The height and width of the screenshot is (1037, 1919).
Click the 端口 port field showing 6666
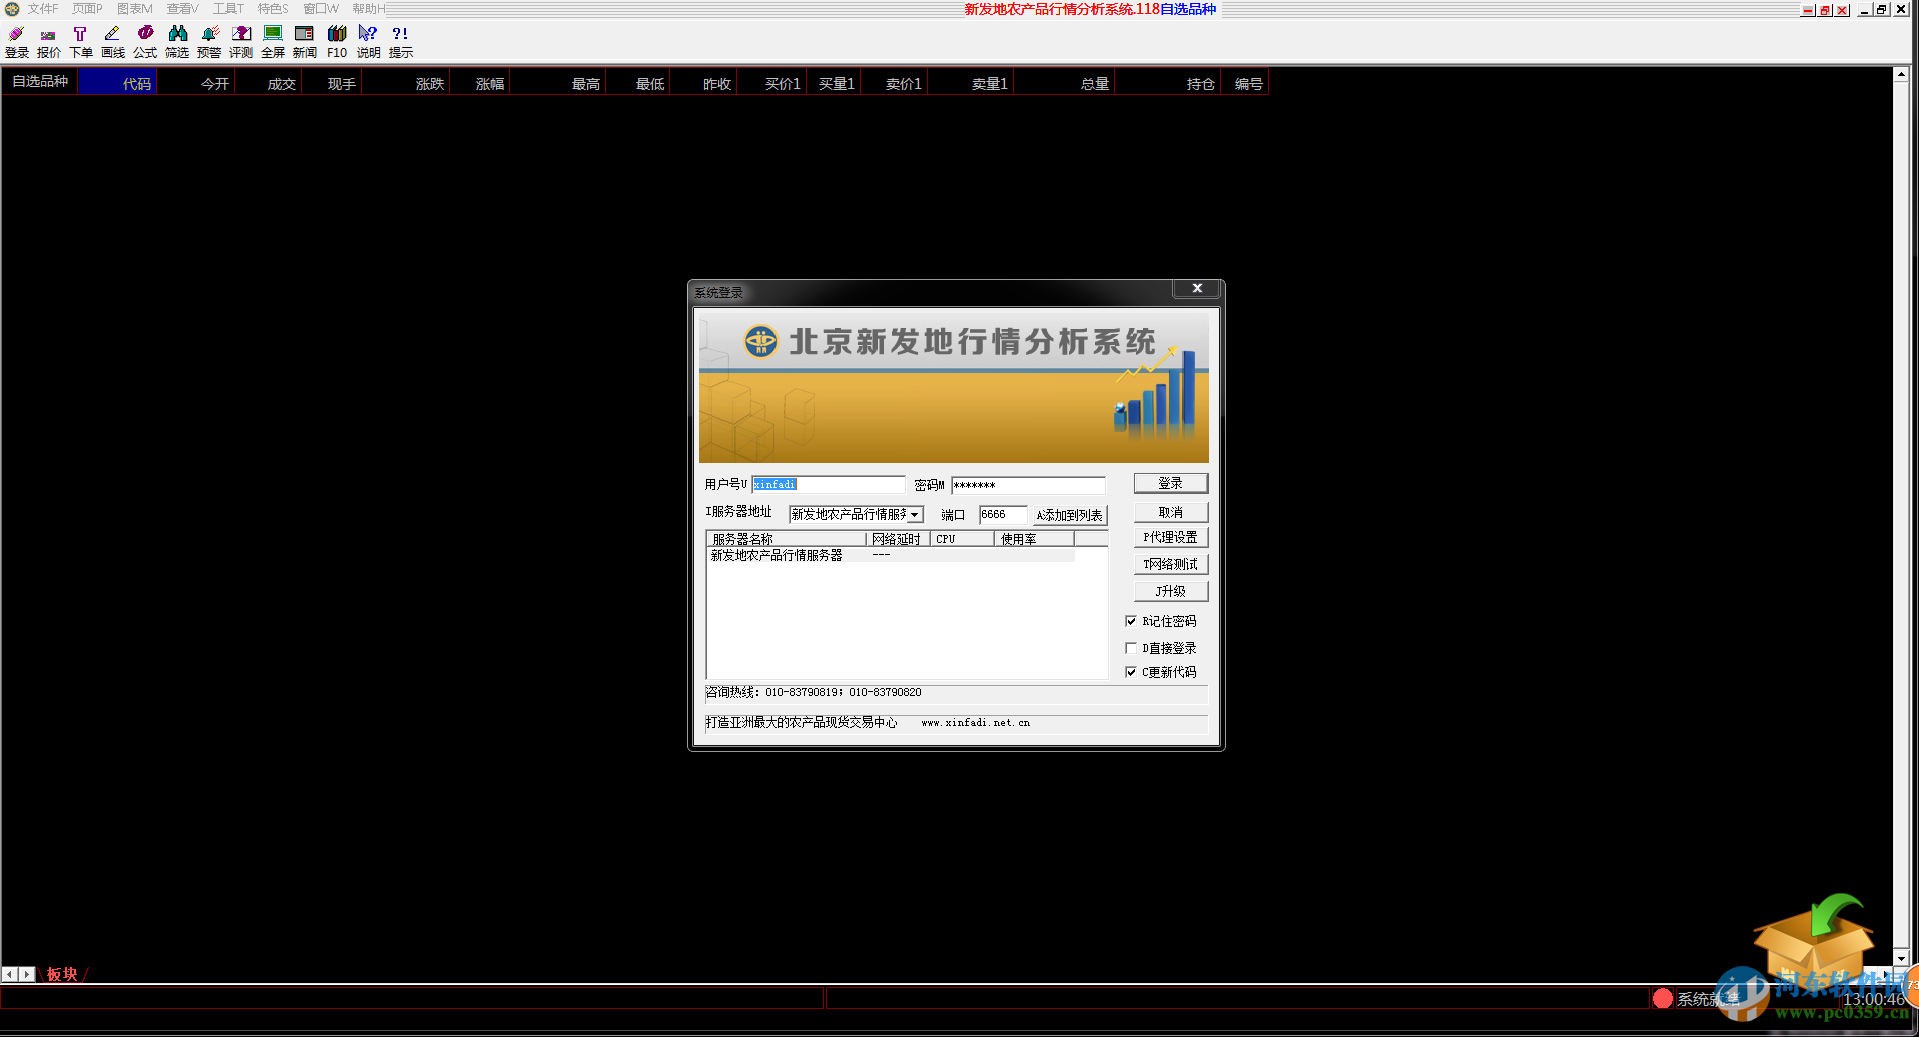click(x=1003, y=515)
